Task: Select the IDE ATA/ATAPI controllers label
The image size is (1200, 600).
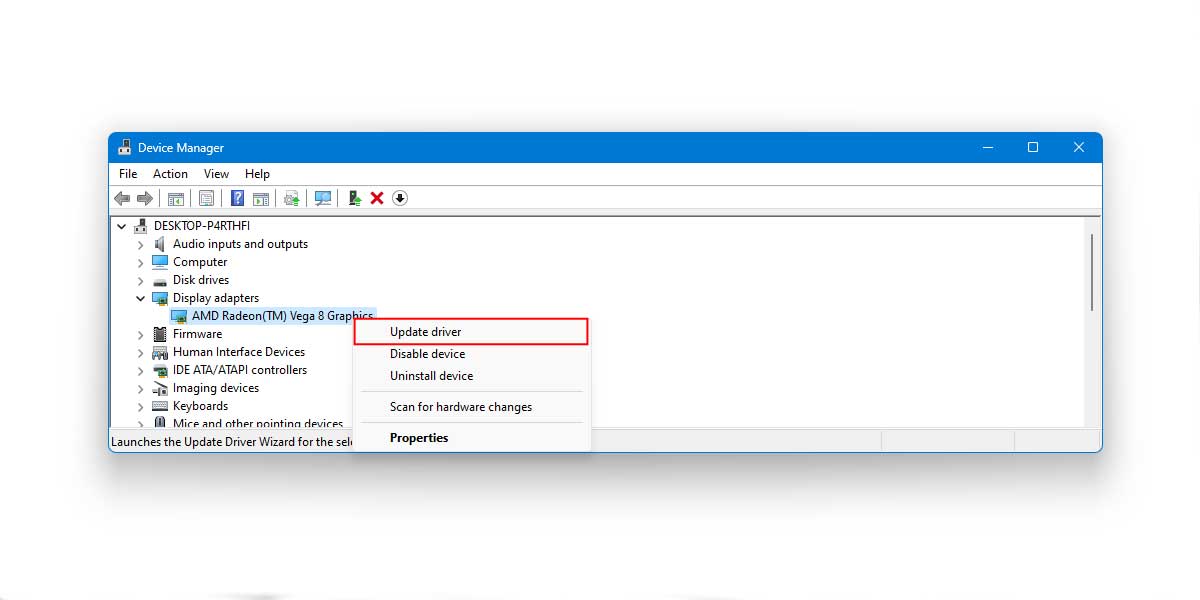Action: [240, 370]
